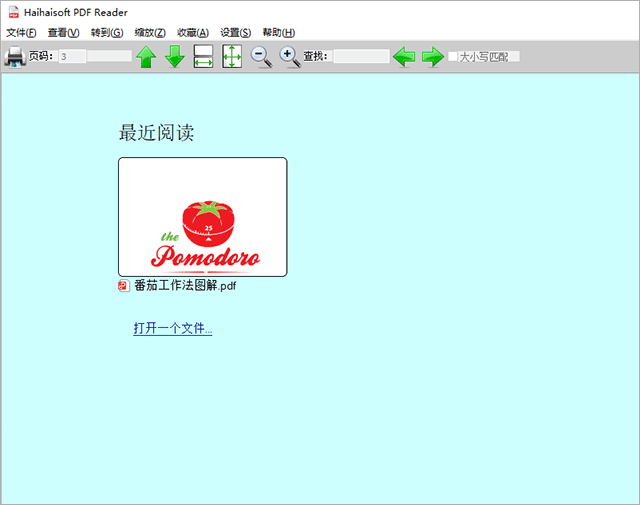Screen dimensions: 640x505
Task: Click the 番茄工作法图解.pdf file name
Action: click(185, 285)
